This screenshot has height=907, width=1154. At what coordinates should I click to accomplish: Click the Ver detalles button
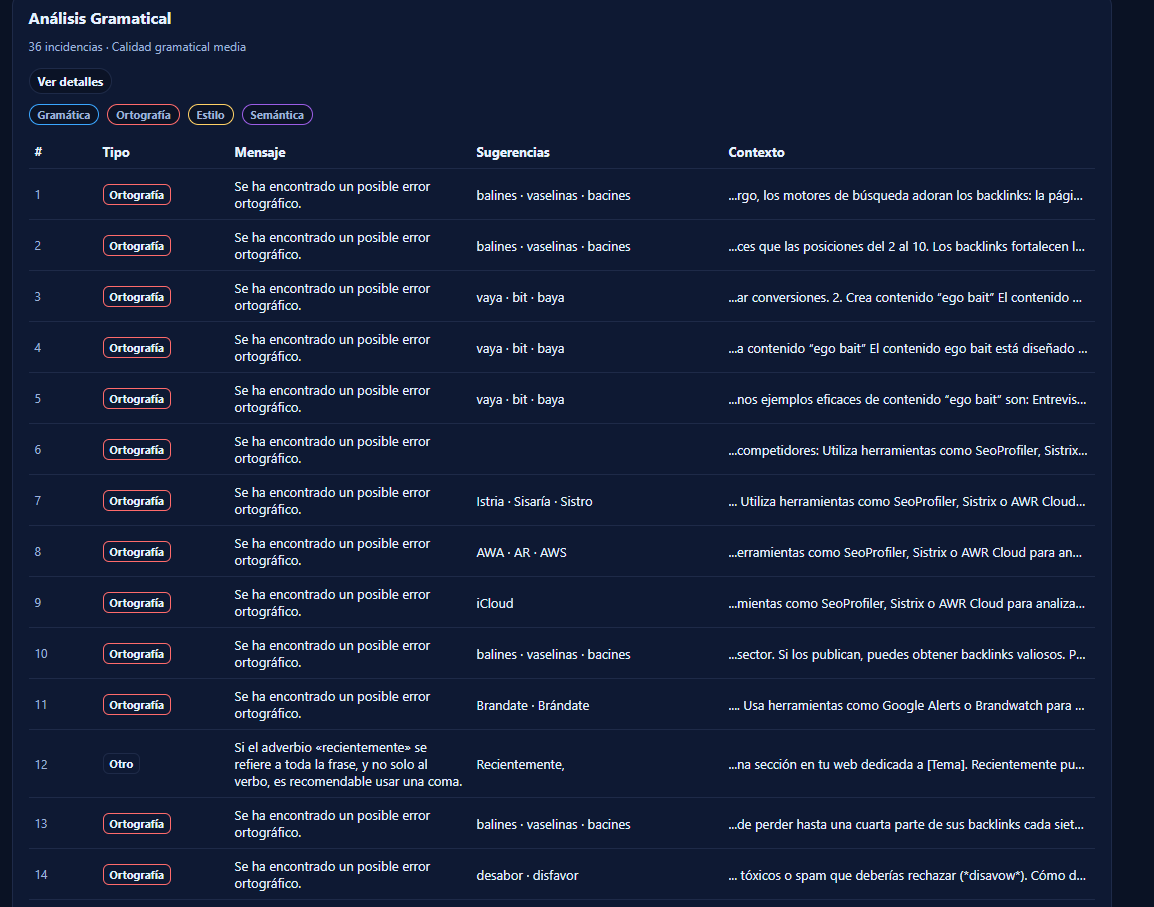point(70,82)
